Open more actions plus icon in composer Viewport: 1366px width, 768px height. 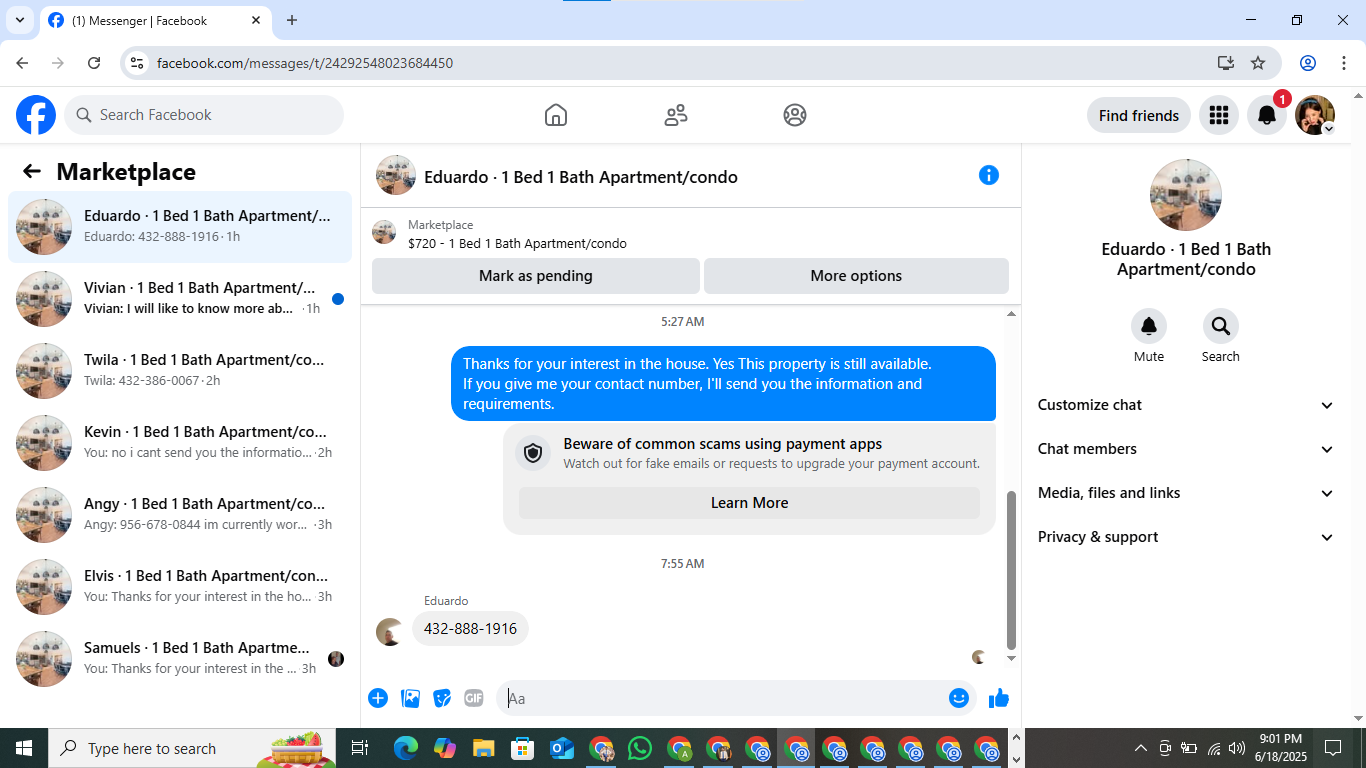point(378,698)
